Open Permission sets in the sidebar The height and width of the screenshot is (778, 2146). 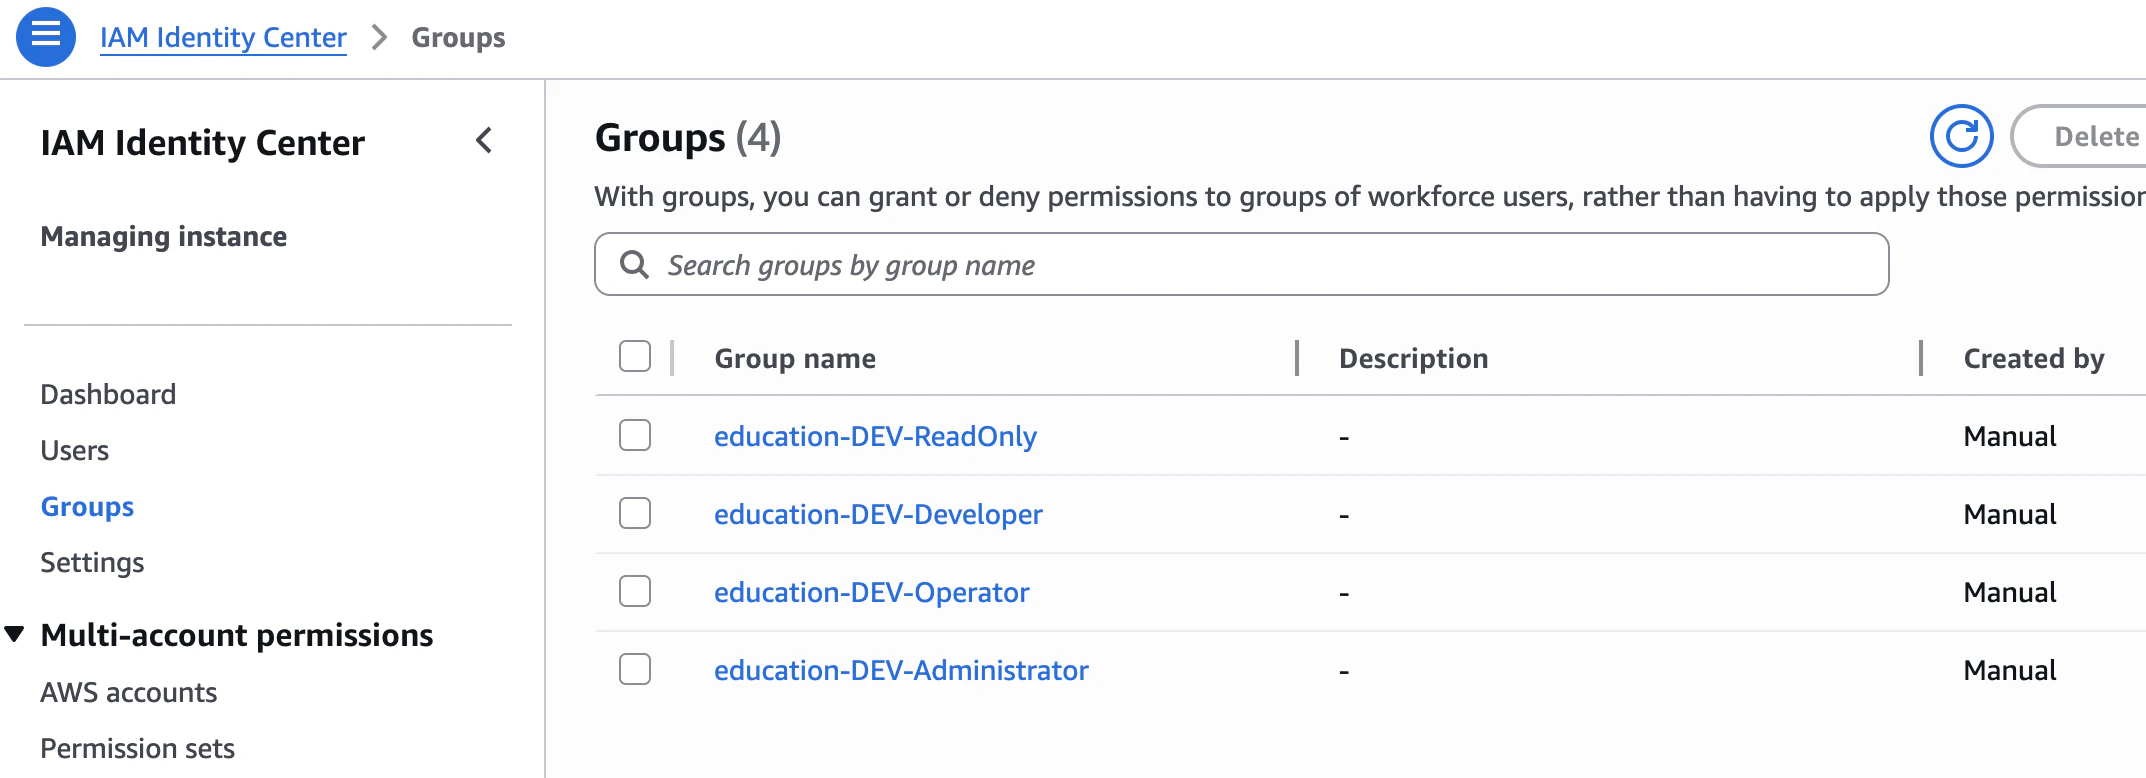click(x=138, y=748)
